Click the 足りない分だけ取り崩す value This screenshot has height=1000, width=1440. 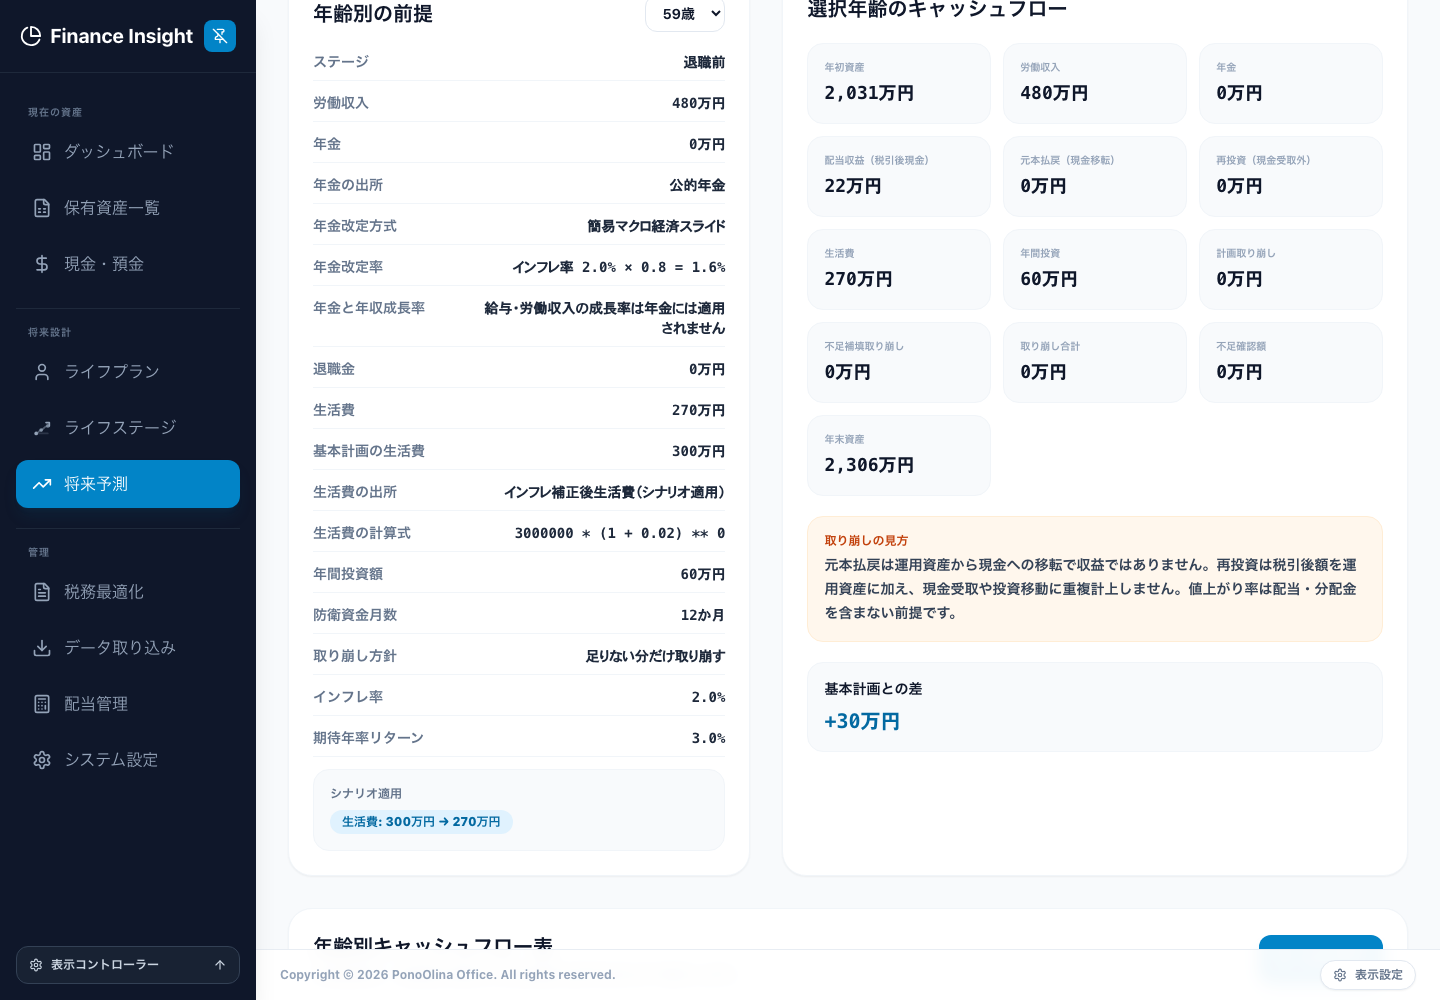coord(655,656)
